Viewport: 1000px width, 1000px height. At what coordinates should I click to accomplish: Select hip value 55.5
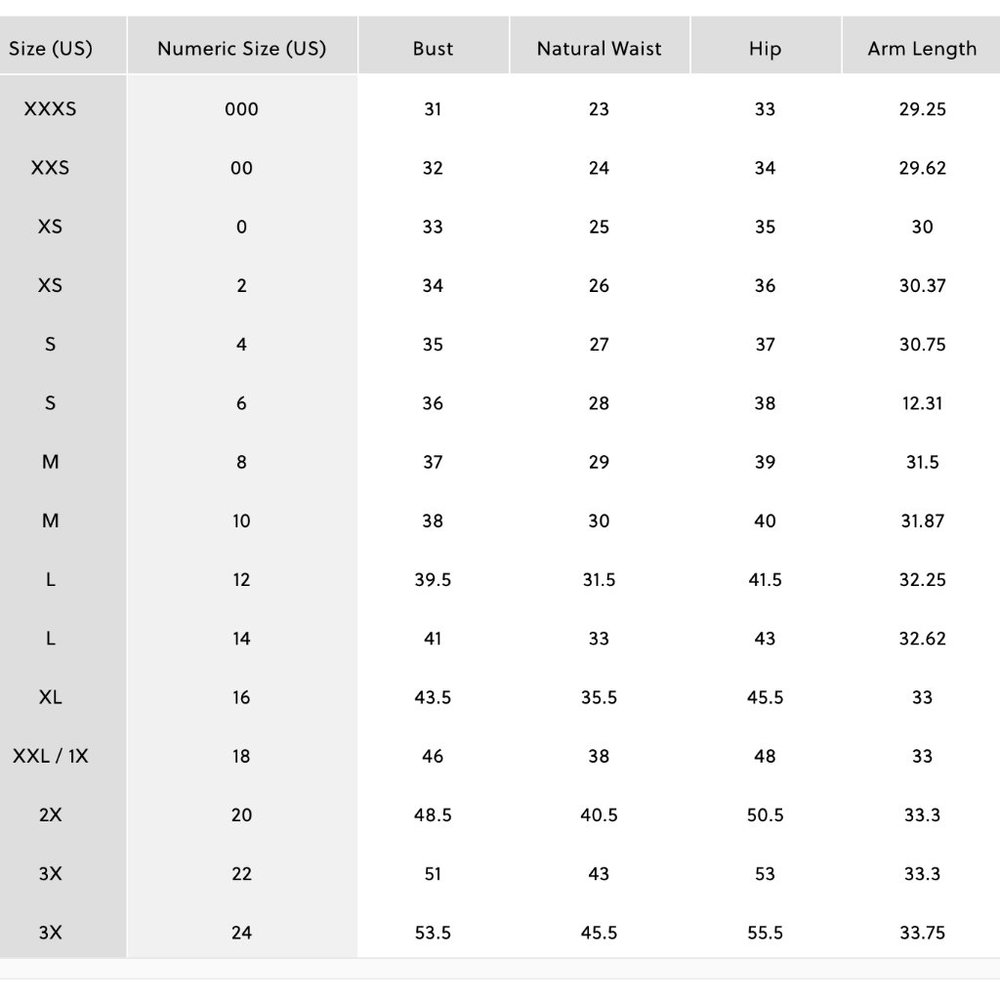pos(765,932)
